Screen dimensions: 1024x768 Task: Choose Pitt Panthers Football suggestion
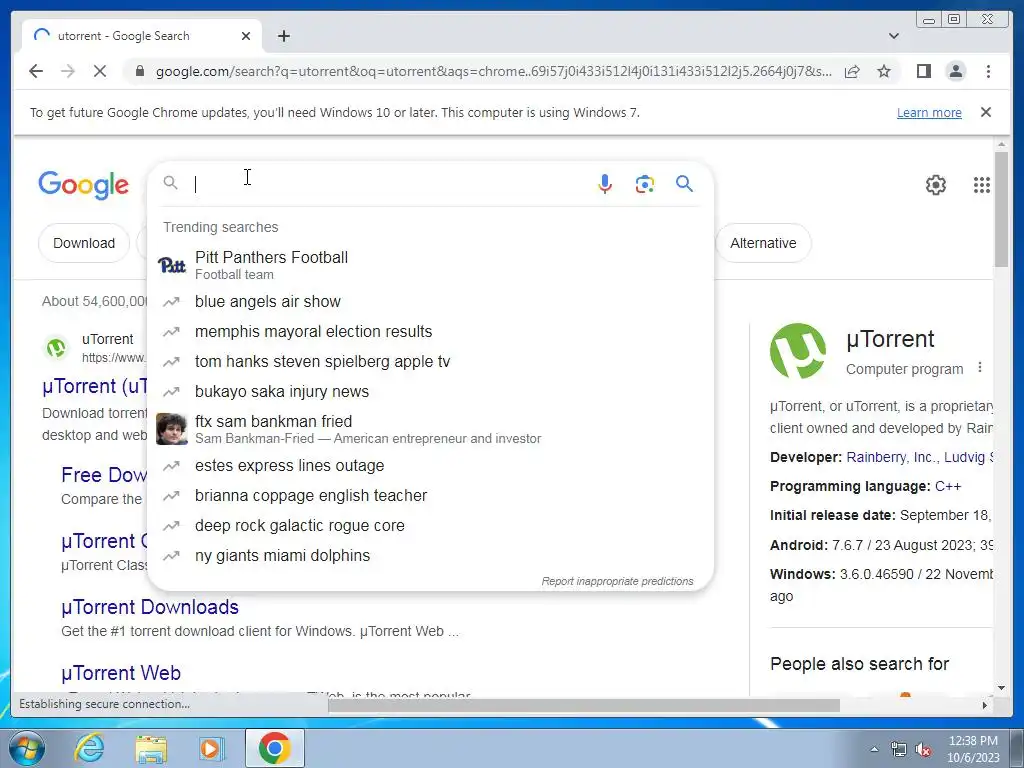(430, 265)
